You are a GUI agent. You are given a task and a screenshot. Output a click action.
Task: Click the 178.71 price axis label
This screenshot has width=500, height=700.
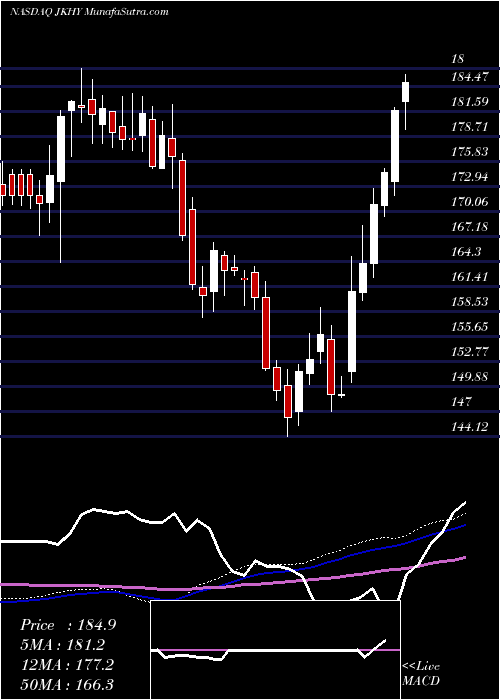click(x=469, y=127)
